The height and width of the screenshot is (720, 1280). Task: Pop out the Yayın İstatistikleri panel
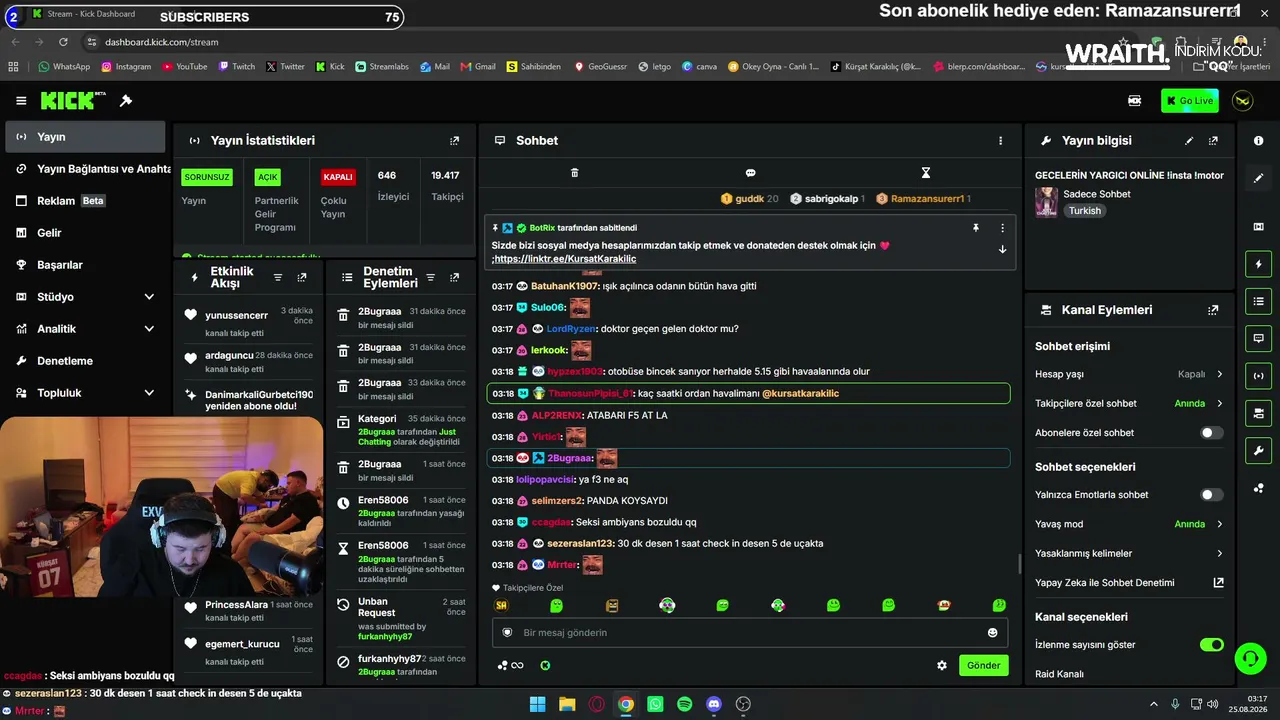[455, 141]
